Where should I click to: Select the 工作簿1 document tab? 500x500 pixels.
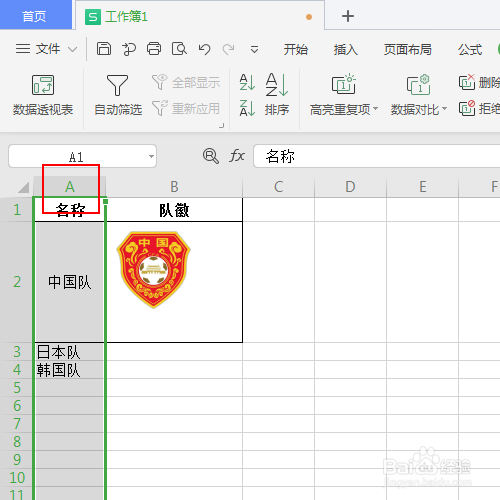200,16
